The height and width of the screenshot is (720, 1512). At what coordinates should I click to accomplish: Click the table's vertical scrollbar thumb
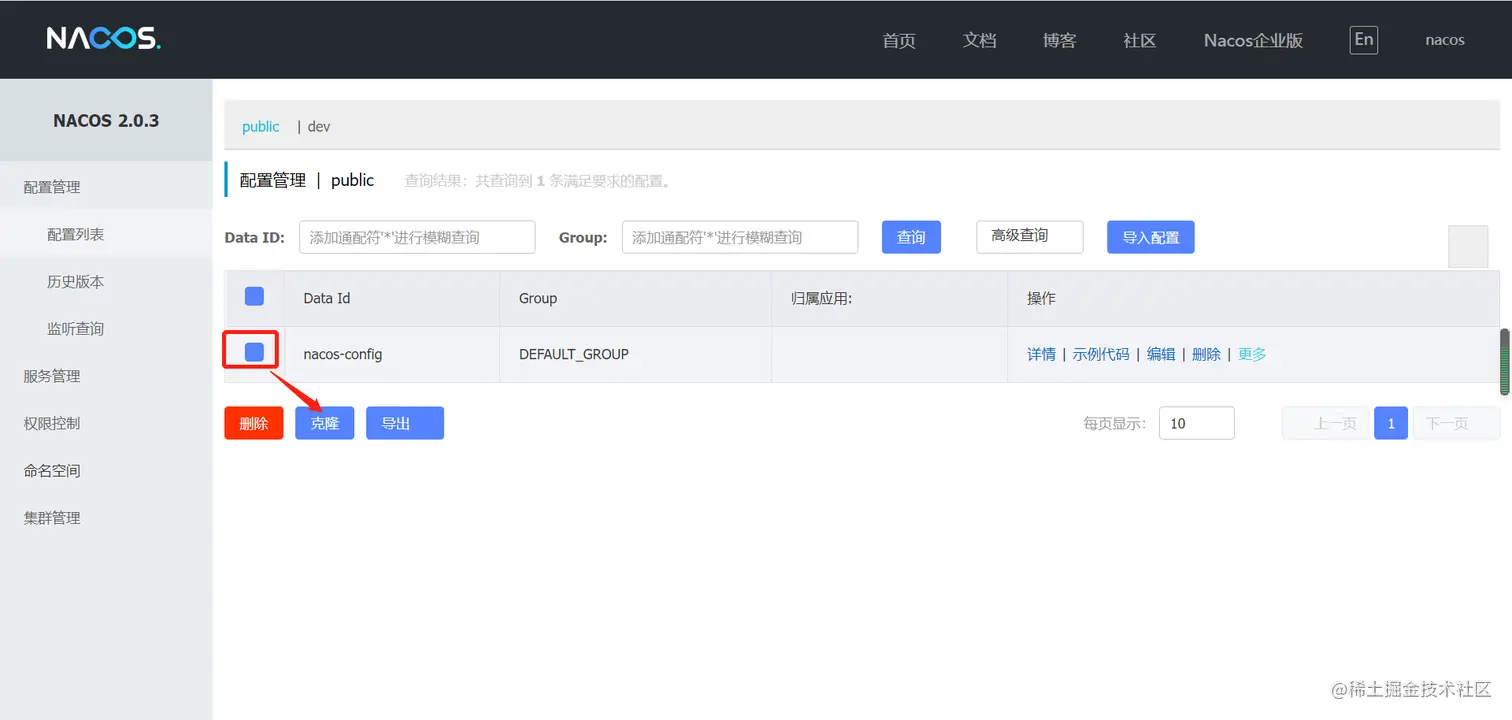coord(1504,361)
